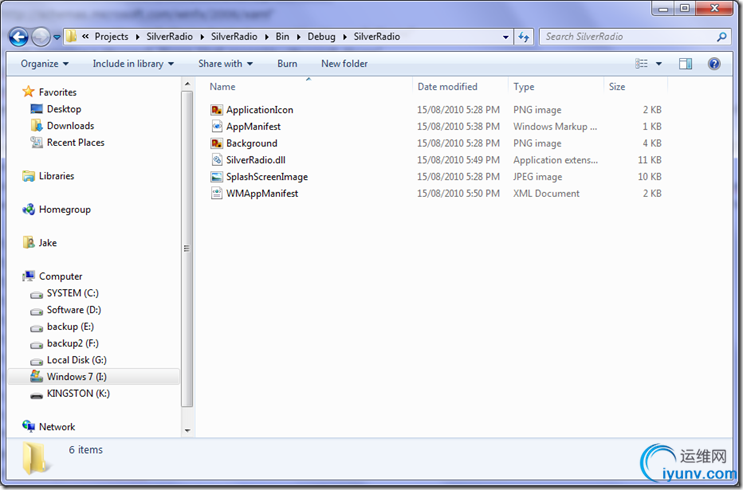The height and width of the screenshot is (490, 743).
Task: Click the Favorites star icon
Action: pos(28,91)
